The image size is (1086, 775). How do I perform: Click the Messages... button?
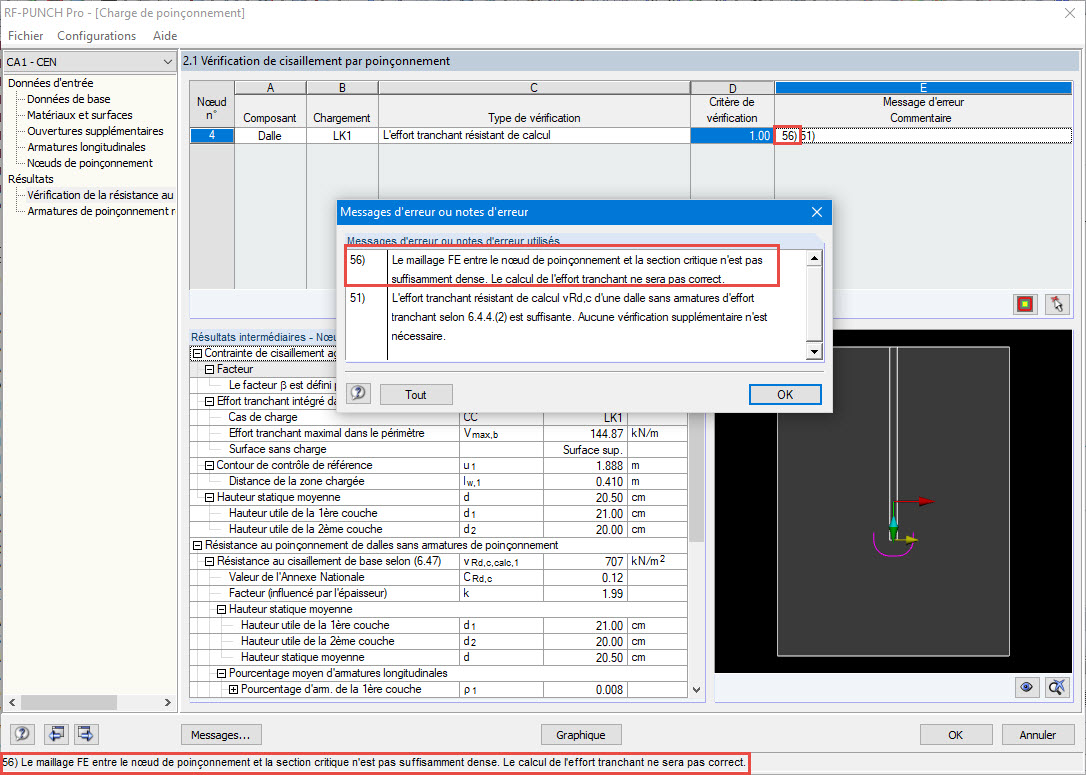click(221, 734)
